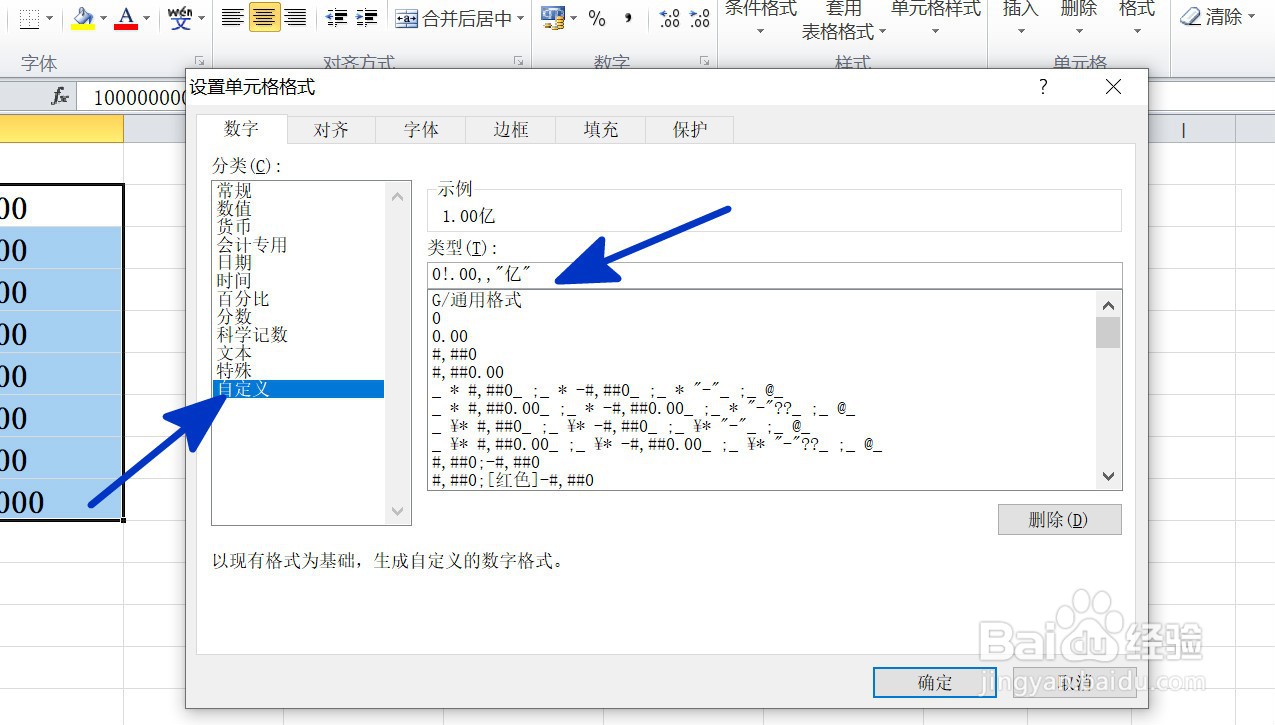Click the 类型 format code field
The width and height of the screenshot is (1275, 725).
(775, 275)
